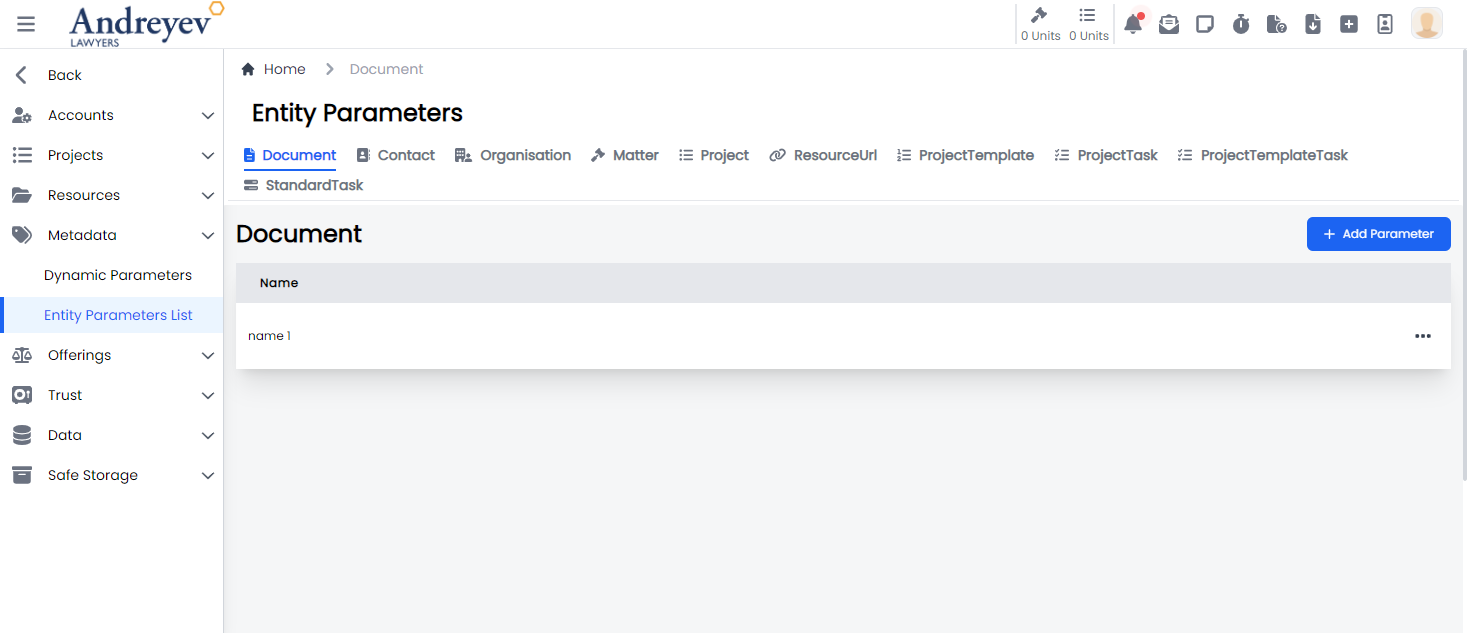The width and height of the screenshot is (1467, 633).
Task: Open the notifications bell
Action: [x=1133, y=23]
